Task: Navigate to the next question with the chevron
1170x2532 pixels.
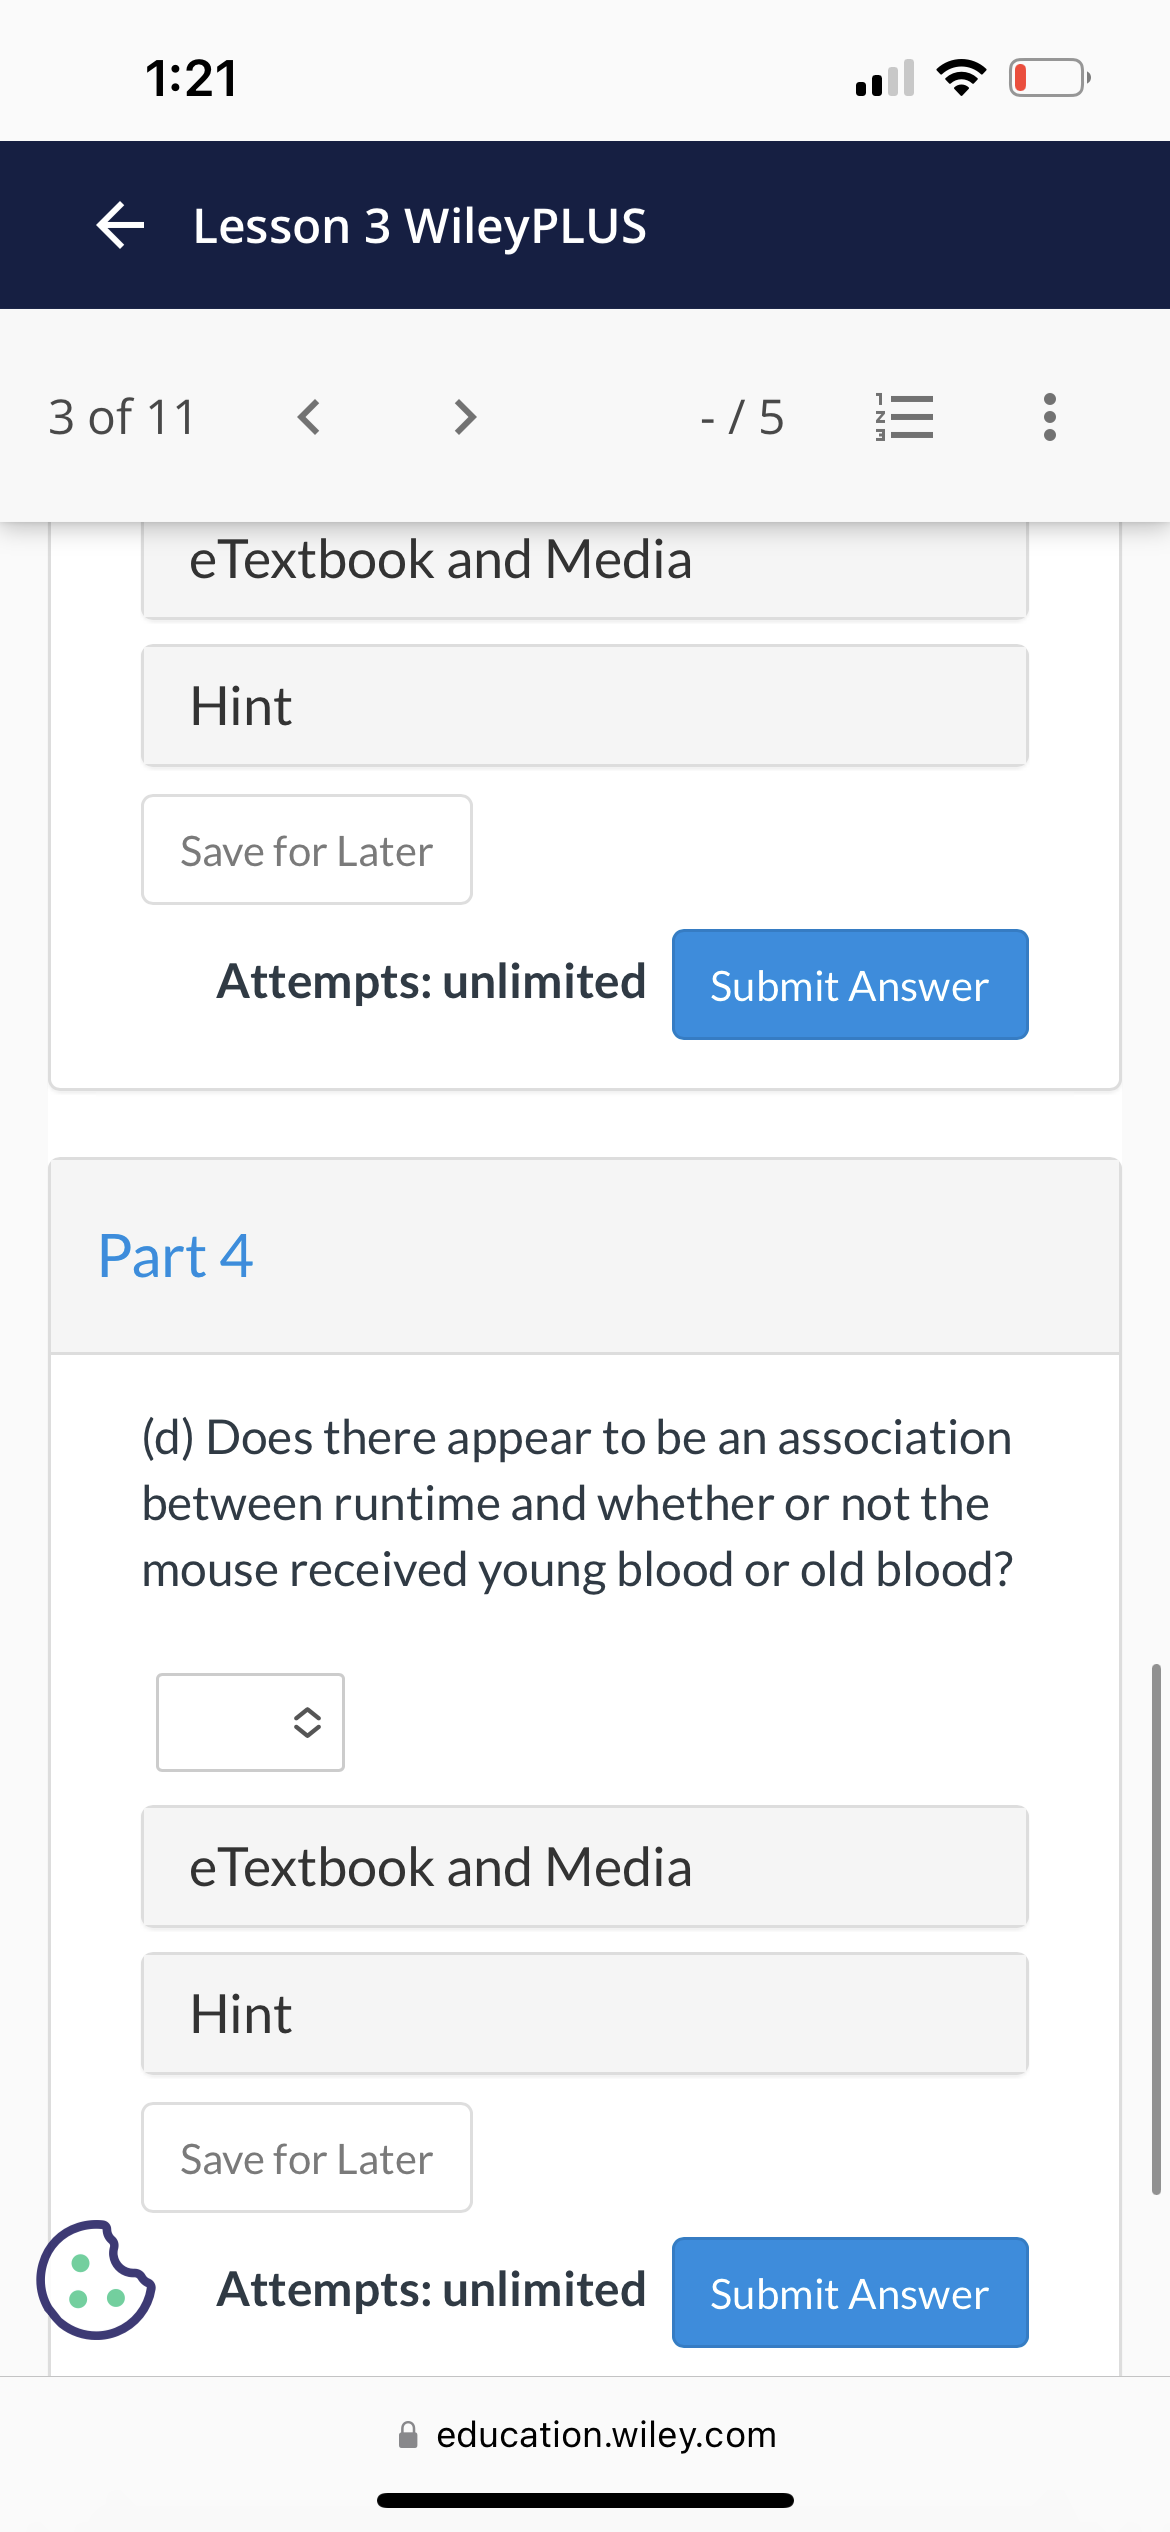Action: pyautogui.click(x=463, y=417)
